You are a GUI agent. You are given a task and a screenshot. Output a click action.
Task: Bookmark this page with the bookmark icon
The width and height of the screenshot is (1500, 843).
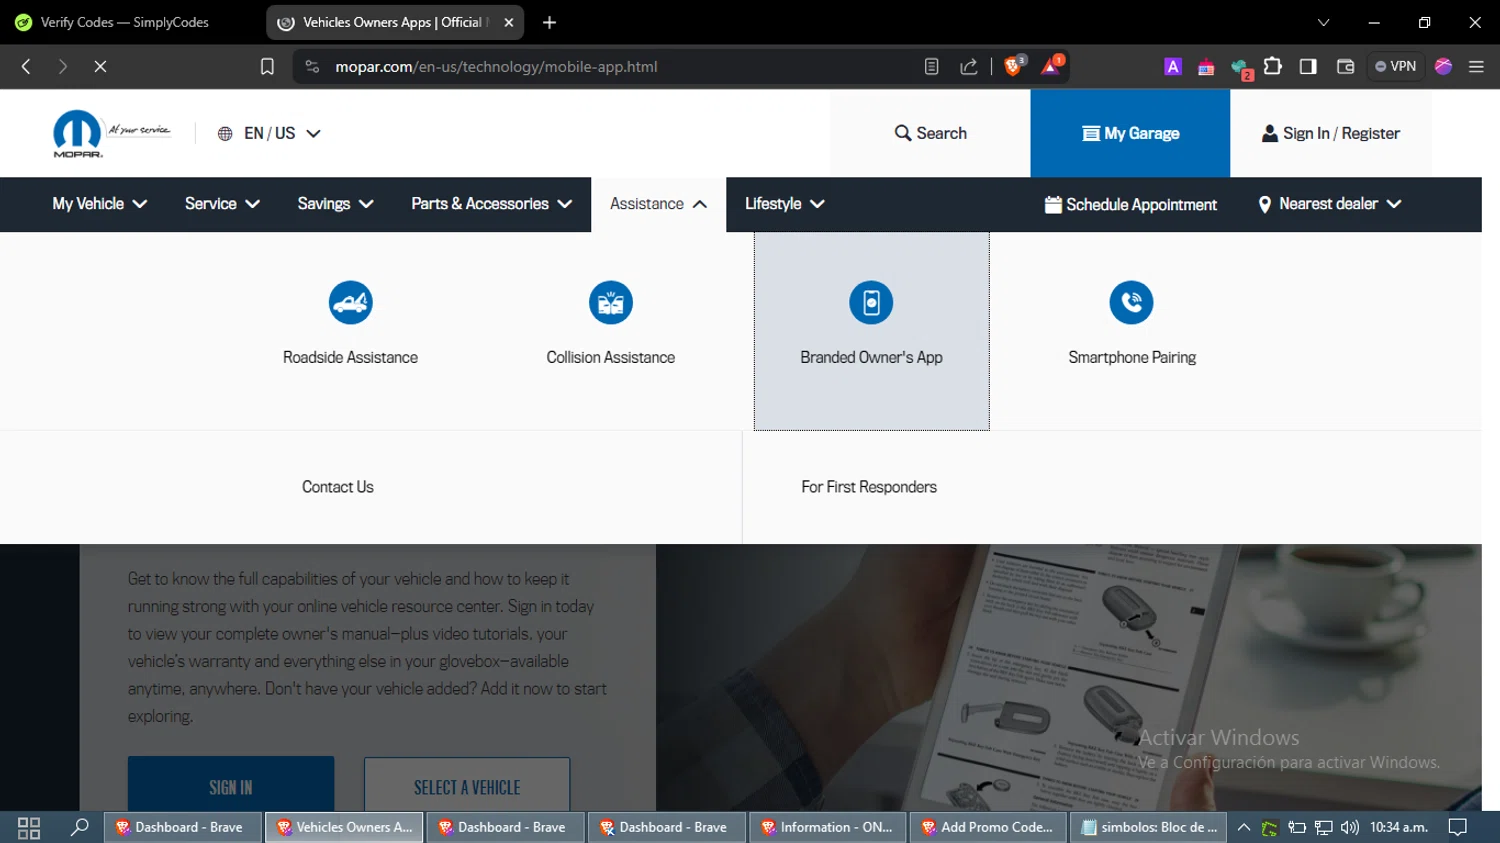pos(267,66)
